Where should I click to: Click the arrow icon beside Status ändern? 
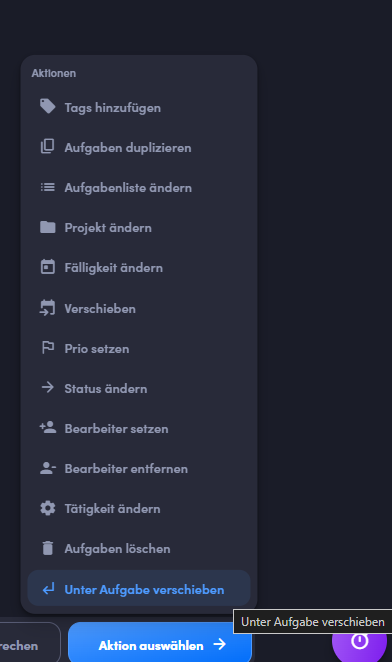[47, 387]
